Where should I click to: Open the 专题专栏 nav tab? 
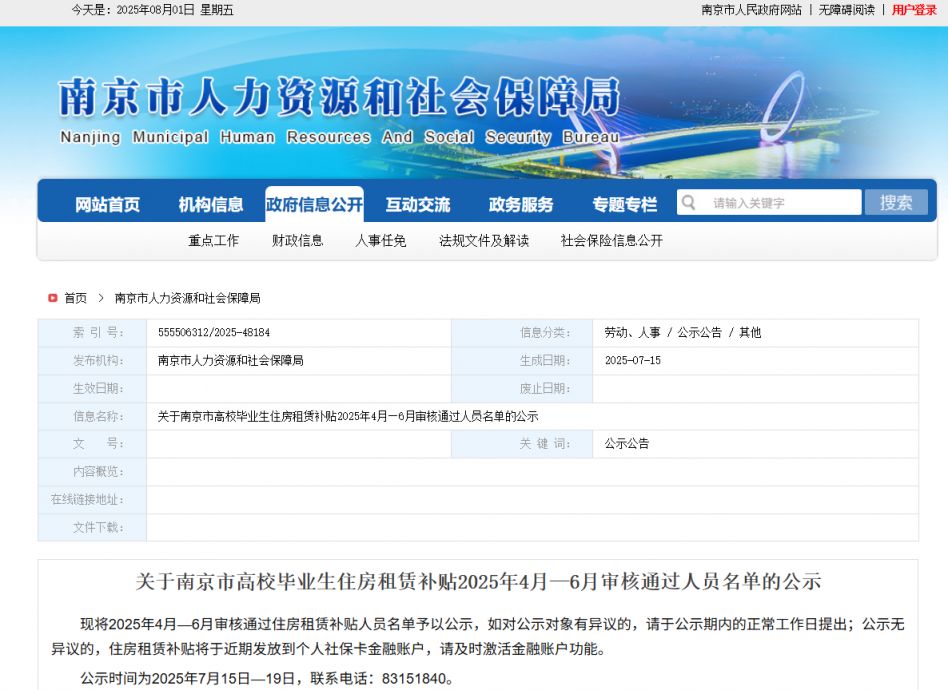click(x=625, y=204)
